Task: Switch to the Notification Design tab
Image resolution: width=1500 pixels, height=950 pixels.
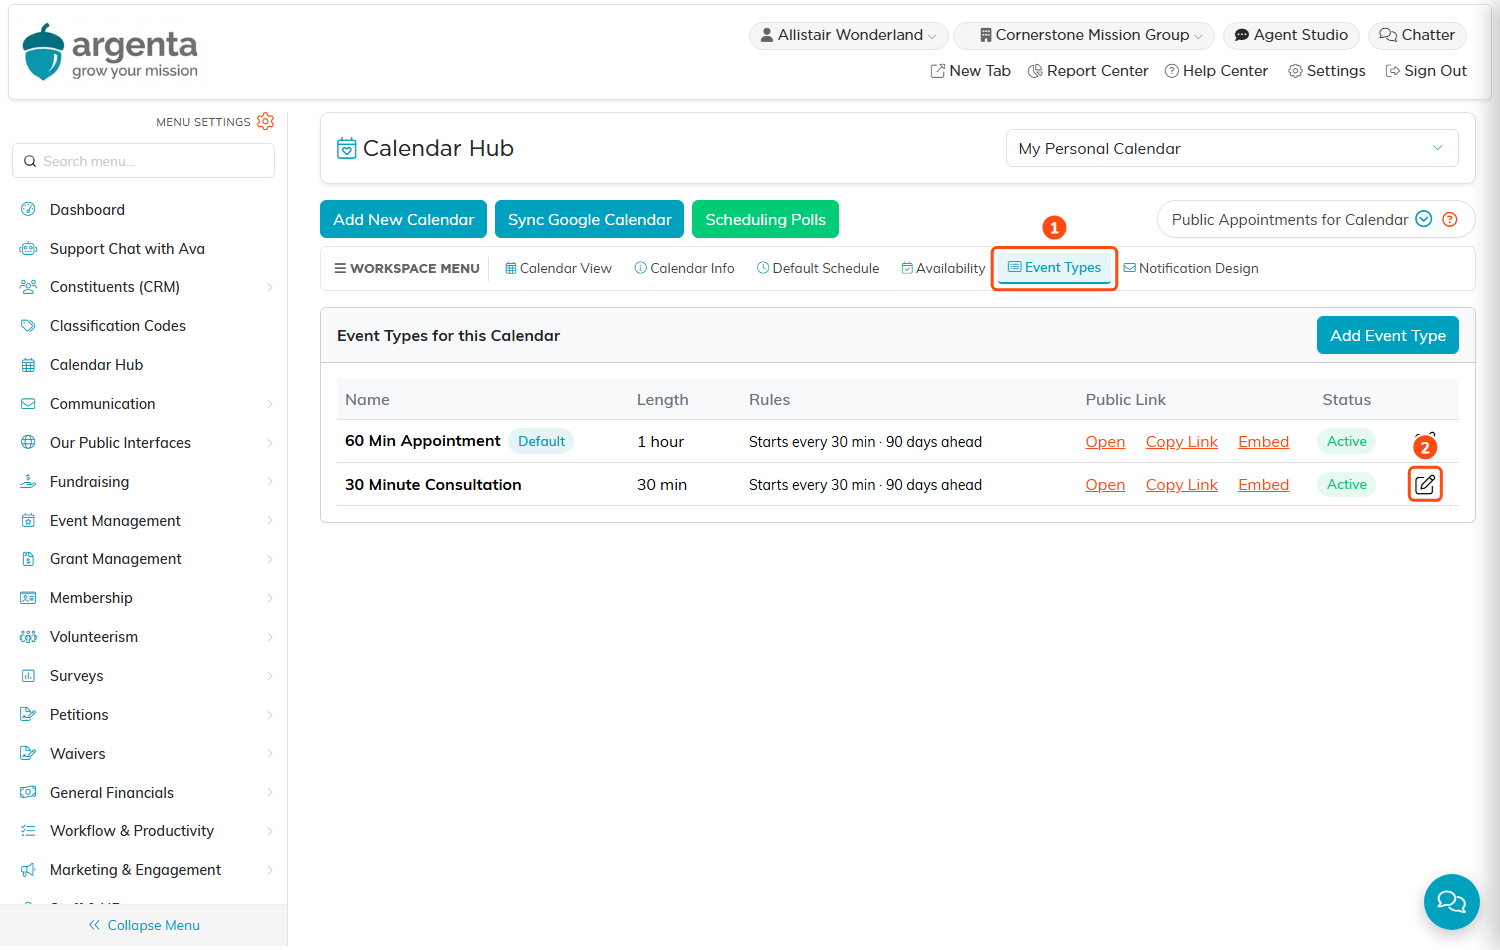Action: click(1191, 268)
